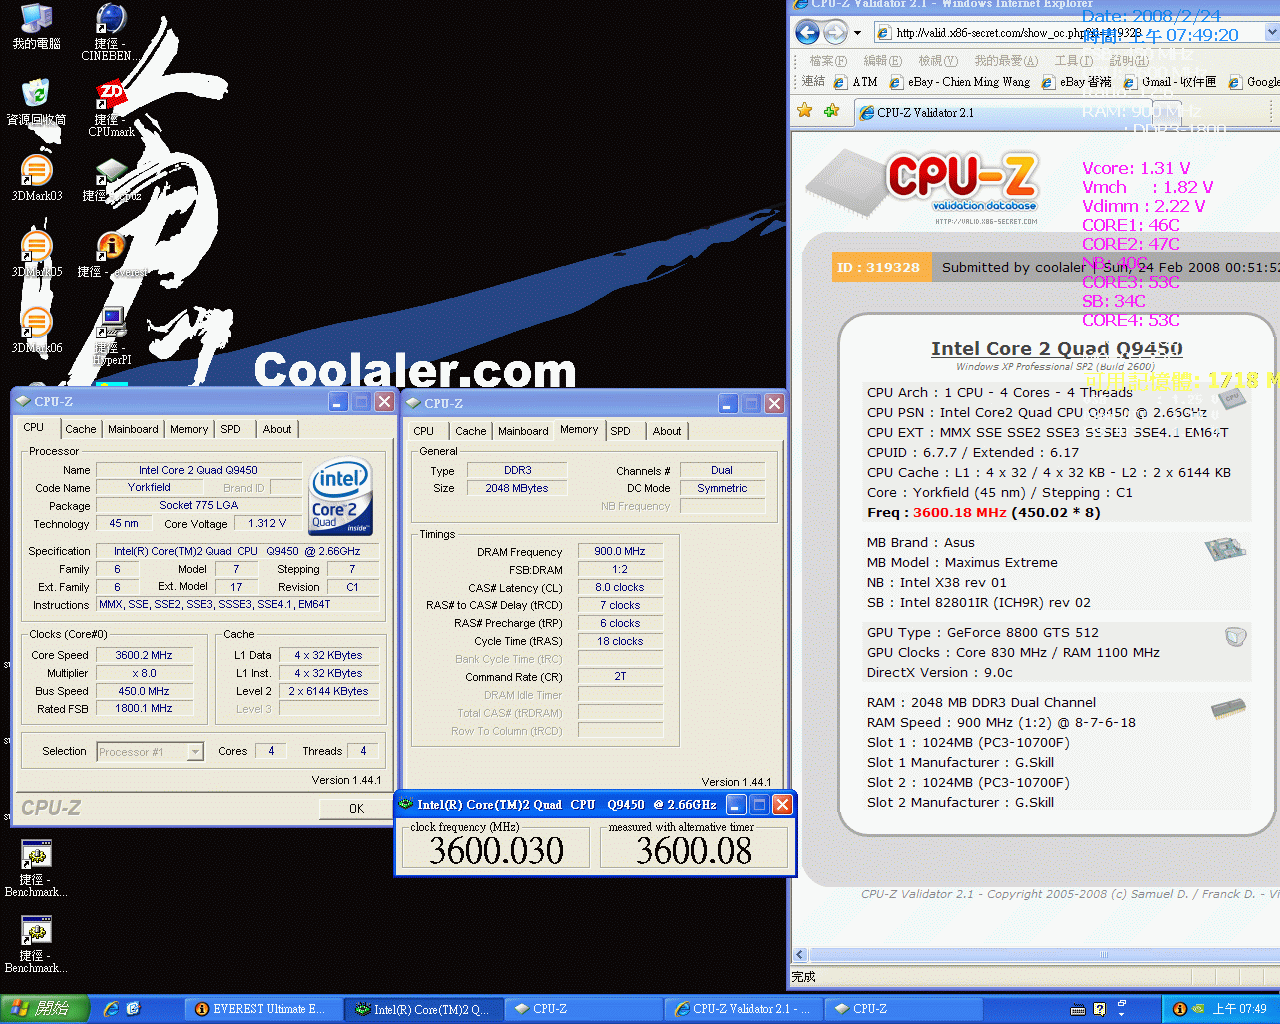Viewport: 1280px width, 1024px height.
Task: Switch to the EVEREST Ultimate taskbar button
Action: tap(262, 1009)
